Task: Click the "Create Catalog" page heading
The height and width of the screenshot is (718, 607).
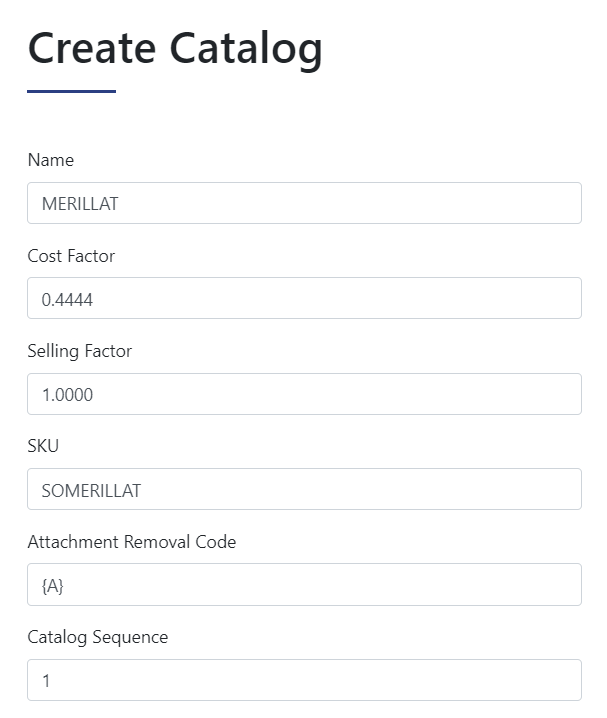Action: pyautogui.click(x=175, y=48)
